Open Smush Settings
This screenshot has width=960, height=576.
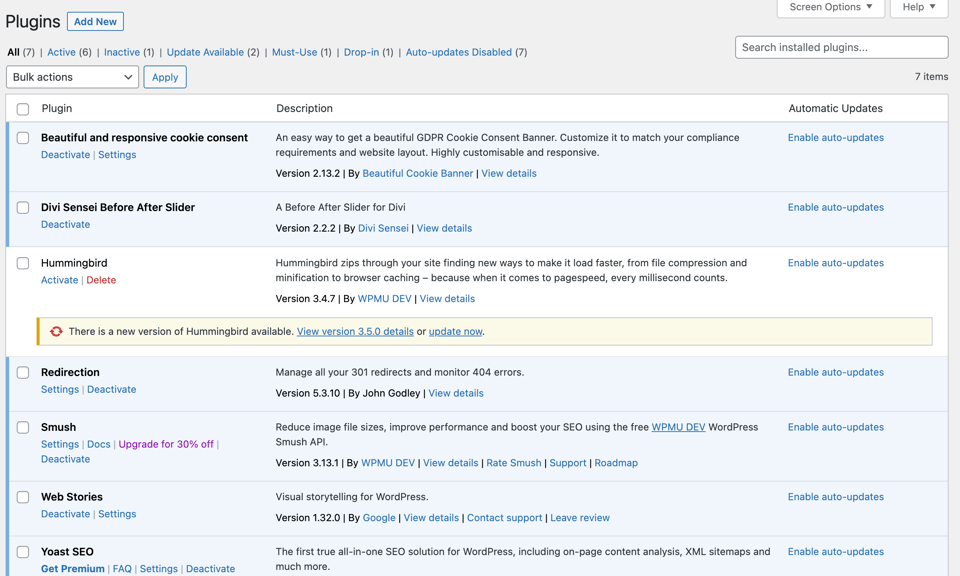(60, 444)
